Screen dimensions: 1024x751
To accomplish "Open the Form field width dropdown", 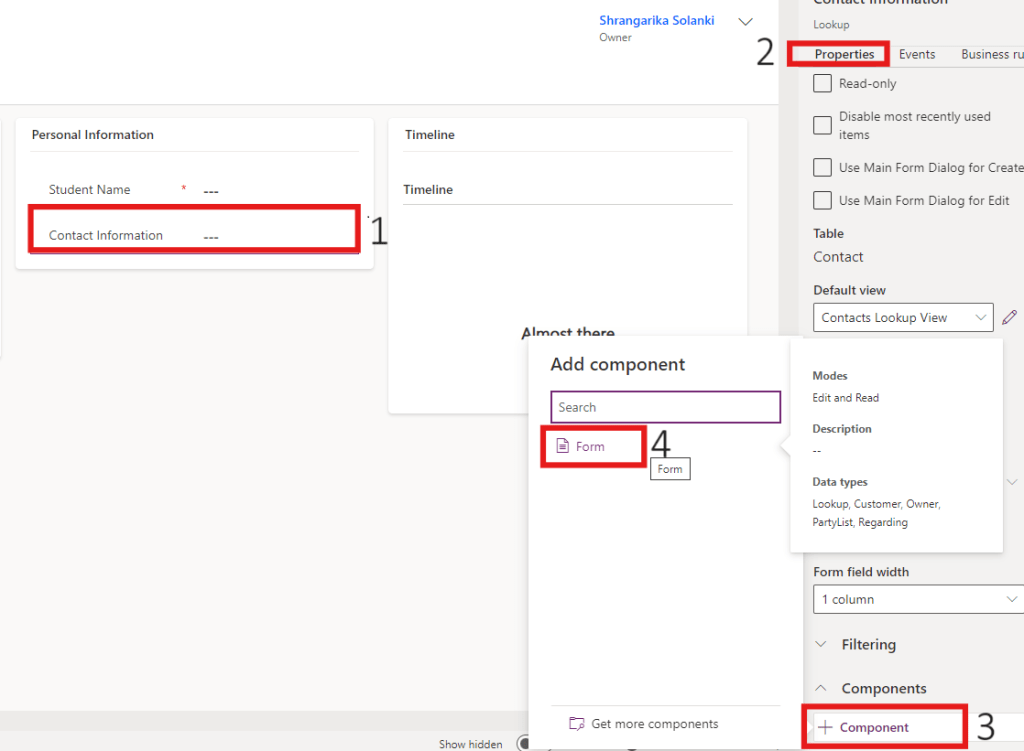I will tap(916, 599).
